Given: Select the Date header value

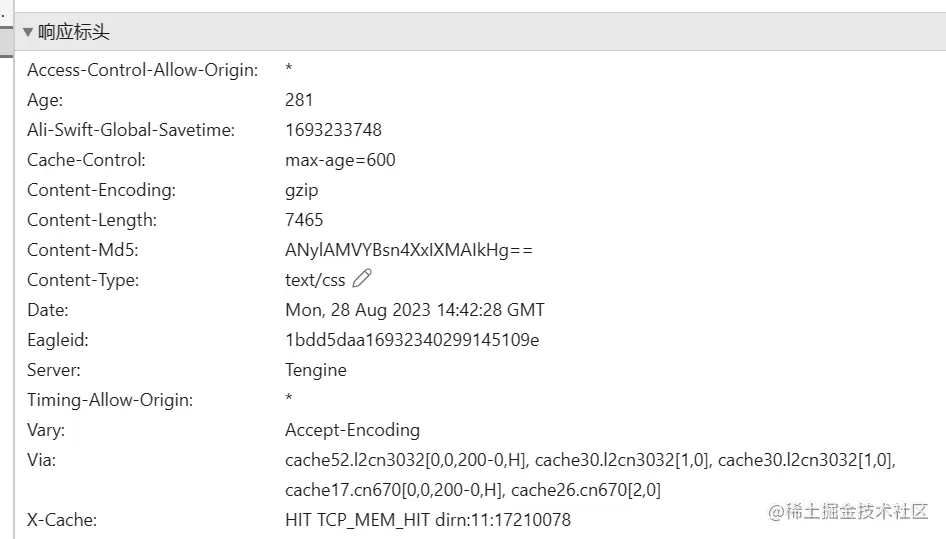Looking at the screenshot, I should pyautogui.click(x=414, y=310).
